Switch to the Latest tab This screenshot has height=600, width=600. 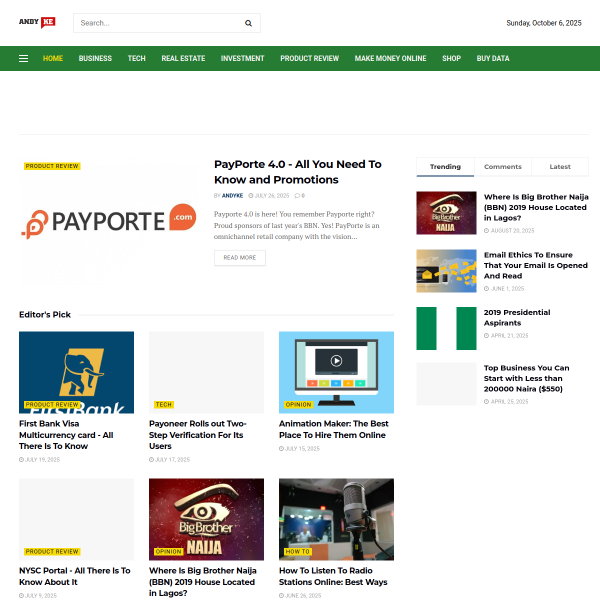[560, 167]
